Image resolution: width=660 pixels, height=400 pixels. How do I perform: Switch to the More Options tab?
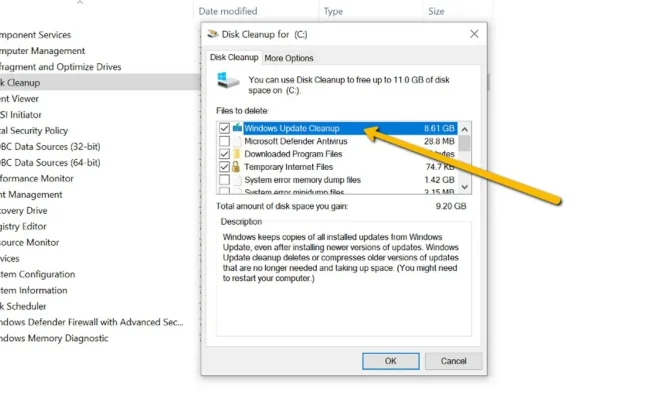(x=289, y=58)
